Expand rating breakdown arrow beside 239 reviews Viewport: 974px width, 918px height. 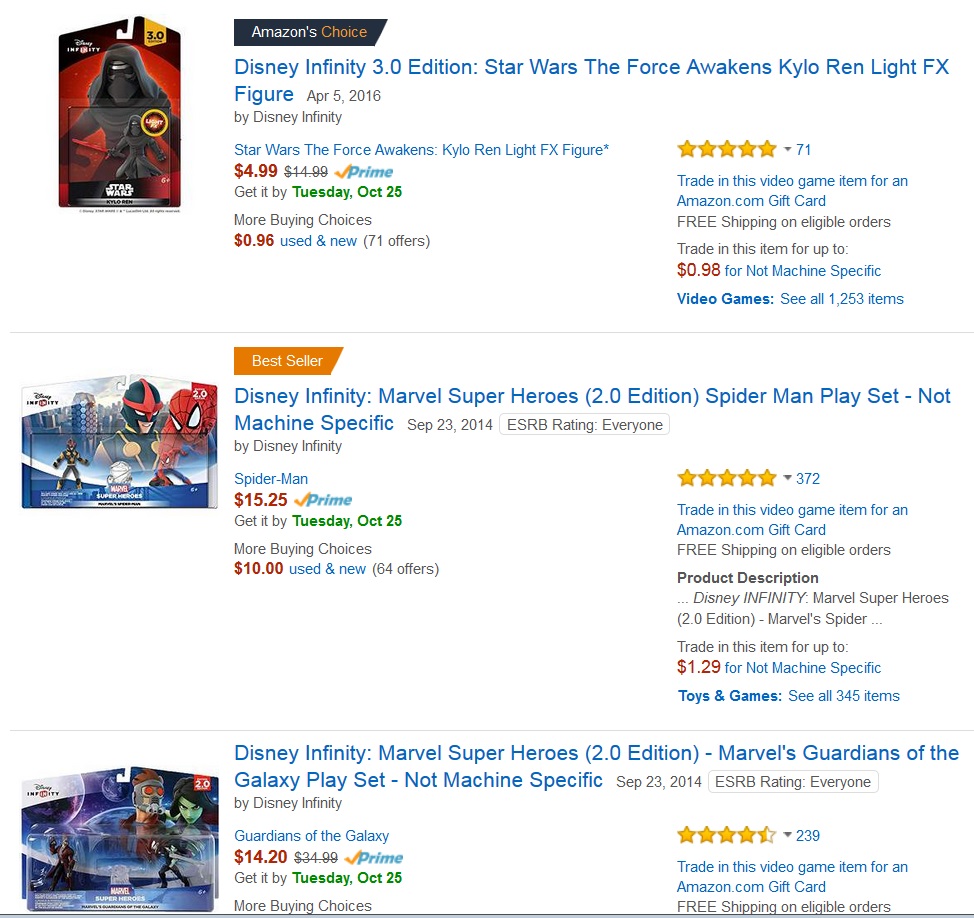tap(787, 836)
